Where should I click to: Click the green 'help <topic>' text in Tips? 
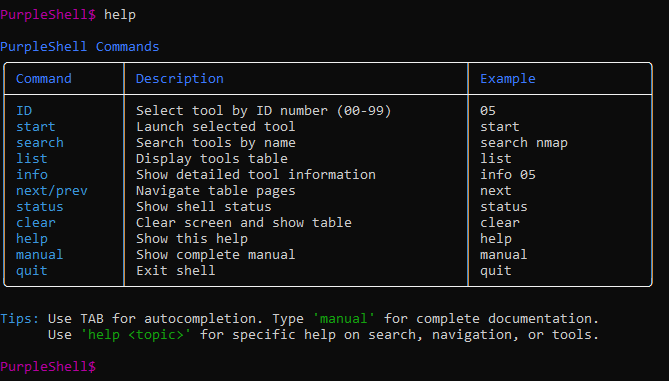coord(136,334)
